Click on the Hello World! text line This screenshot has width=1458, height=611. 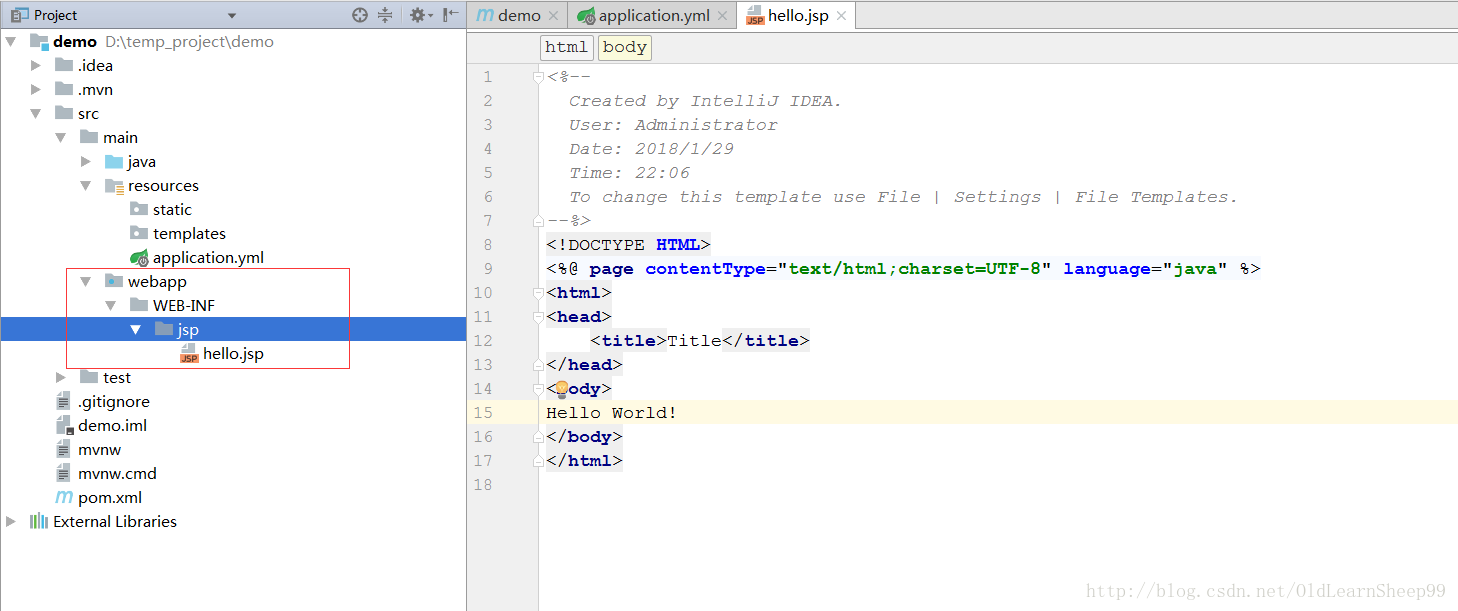pyautogui.click(x=611, y=413)
